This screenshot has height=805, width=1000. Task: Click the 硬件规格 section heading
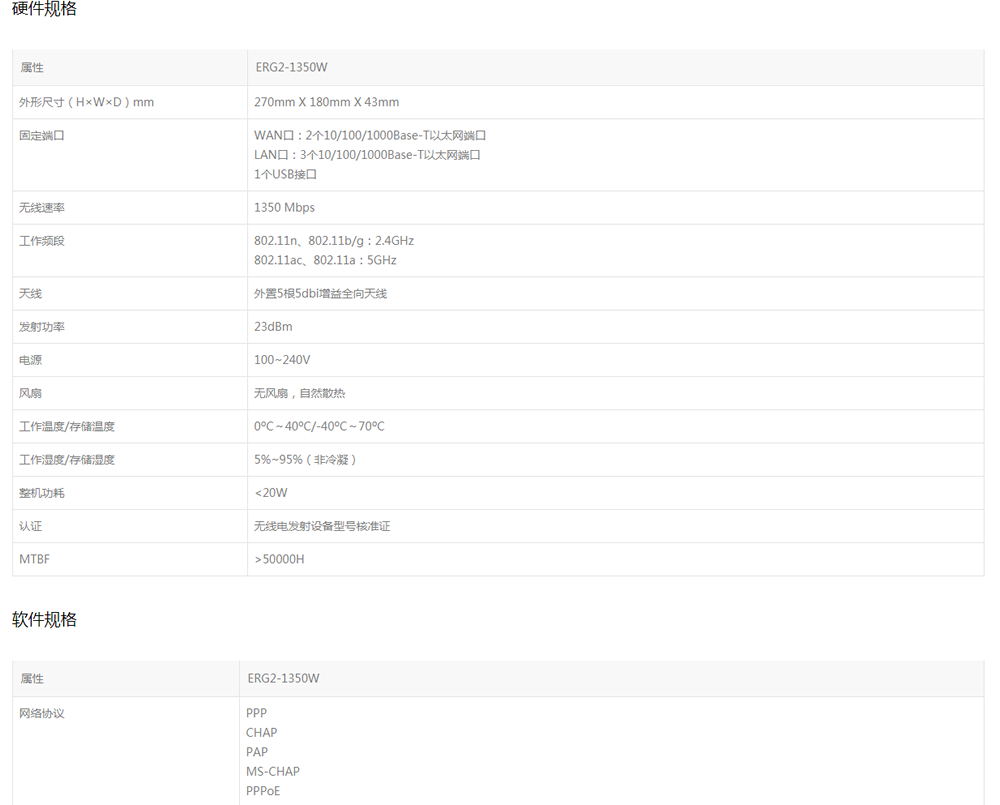click(44, 9)
